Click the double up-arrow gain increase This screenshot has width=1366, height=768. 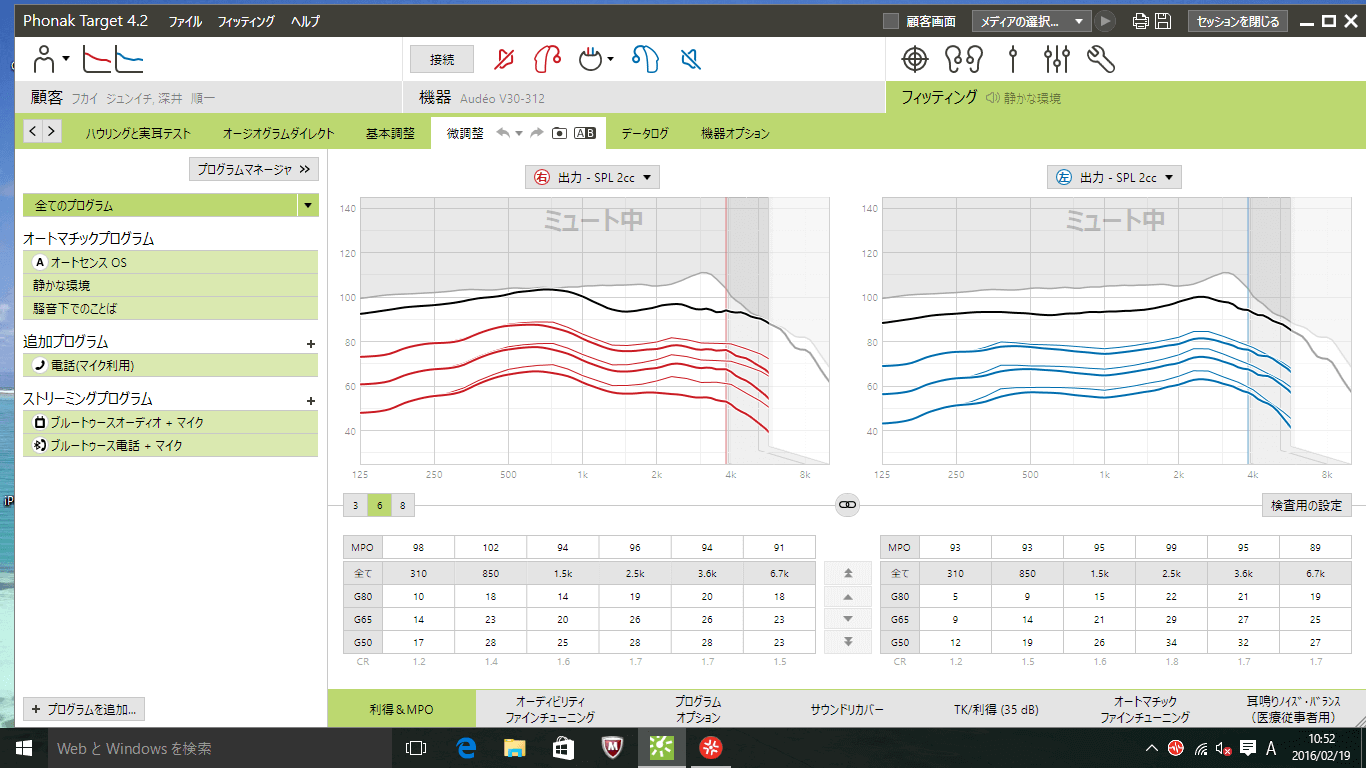pos(848,573)
